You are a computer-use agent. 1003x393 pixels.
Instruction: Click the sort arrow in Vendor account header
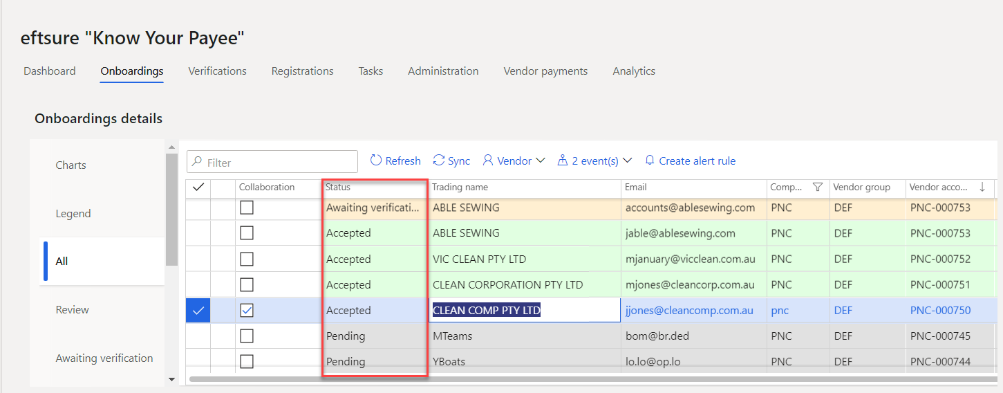(982, 187)
